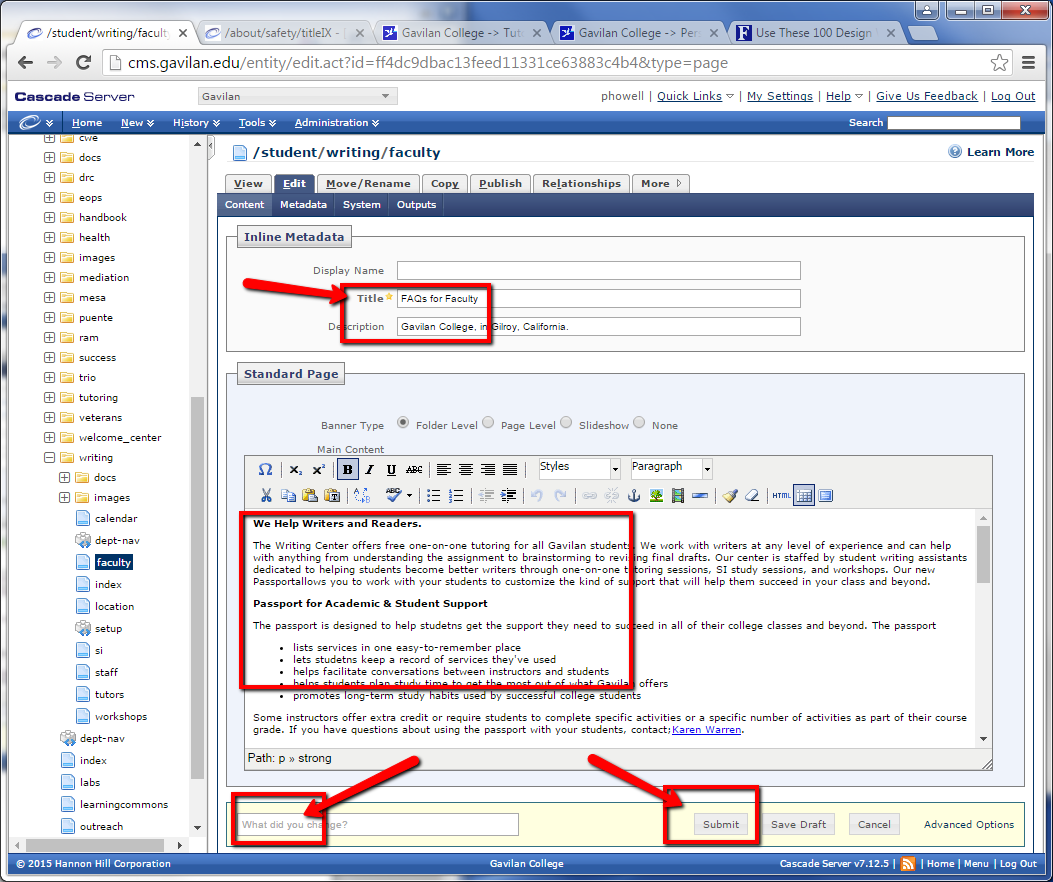Open the Publish tab
Viewport: 1053px width, 882px height.
point(500,184)
